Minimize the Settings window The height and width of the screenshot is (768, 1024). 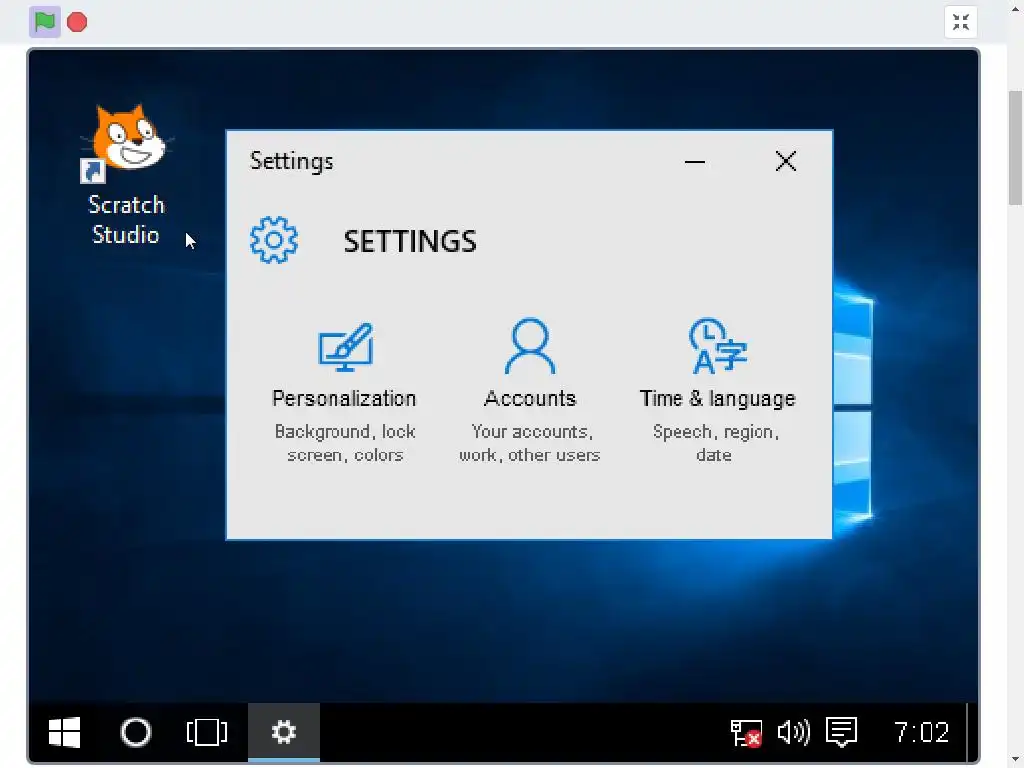(x=695, y=161)
